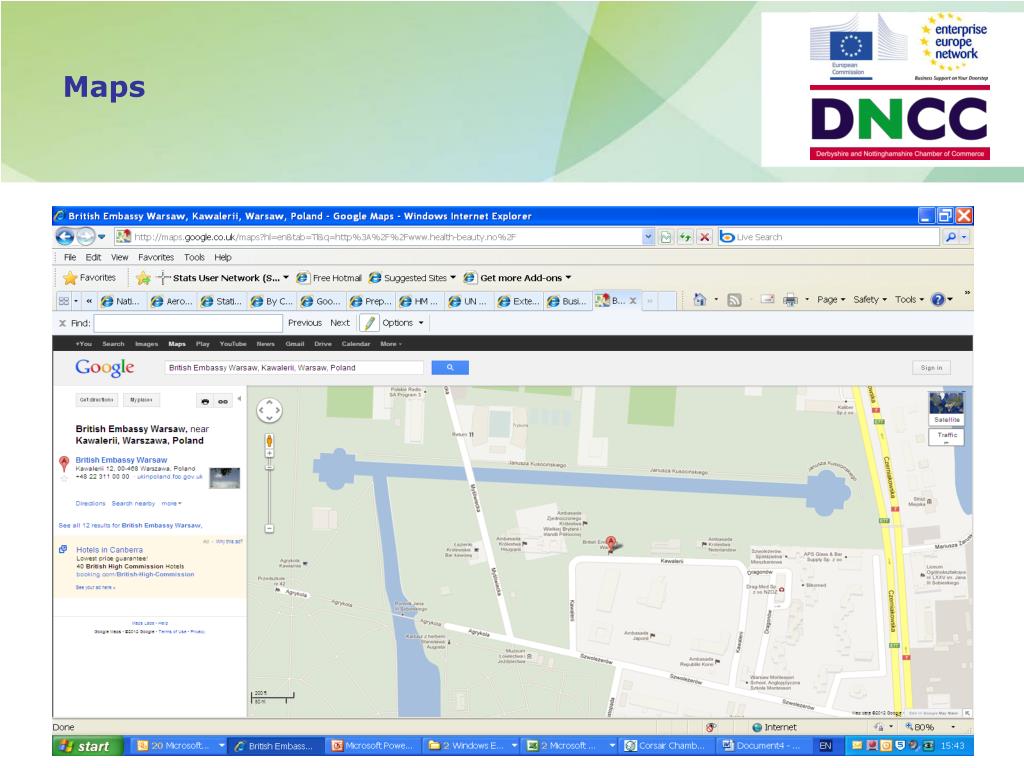The image size is (1024, 768).
Task: Click the Google Maps print icon
Action: [205, 401]
